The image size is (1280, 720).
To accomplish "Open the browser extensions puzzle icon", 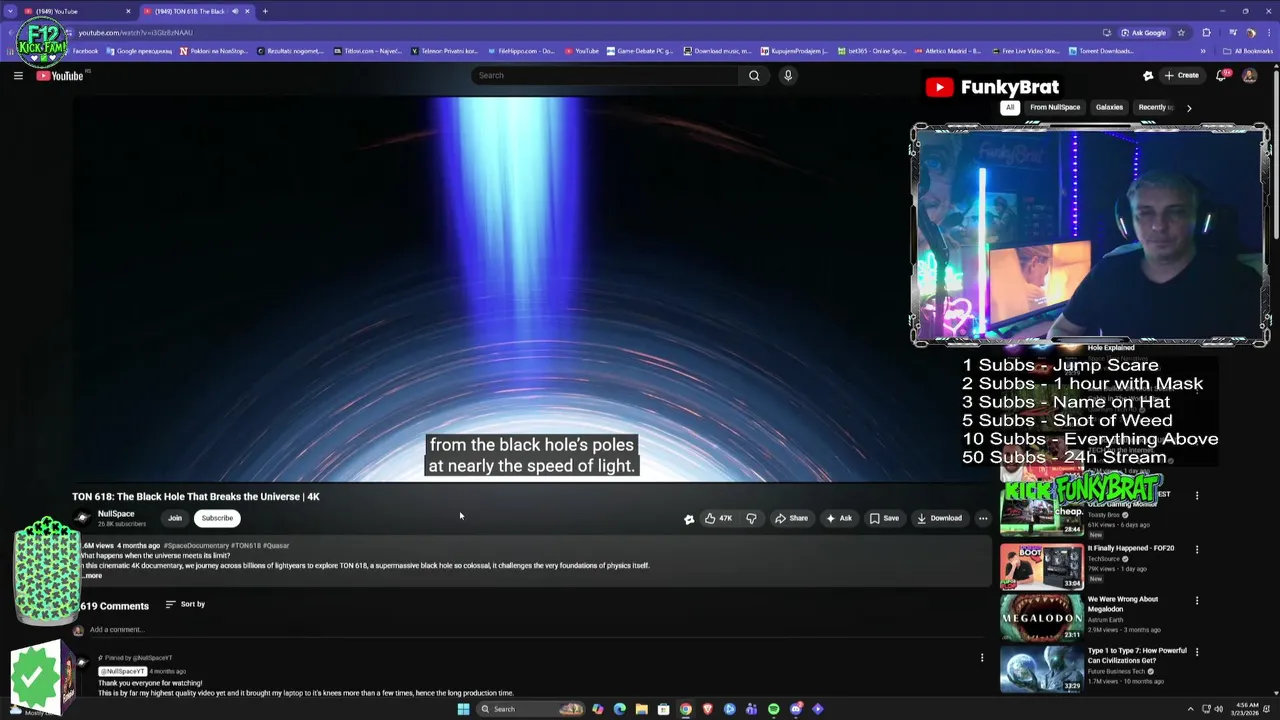I will coord(1206,32).
